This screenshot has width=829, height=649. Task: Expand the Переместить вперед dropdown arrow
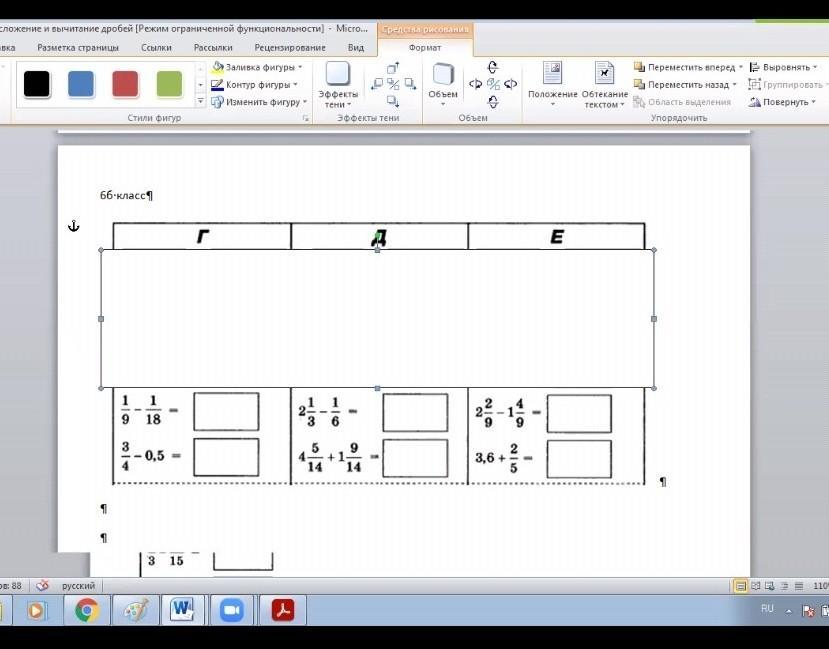pos(741,67)
